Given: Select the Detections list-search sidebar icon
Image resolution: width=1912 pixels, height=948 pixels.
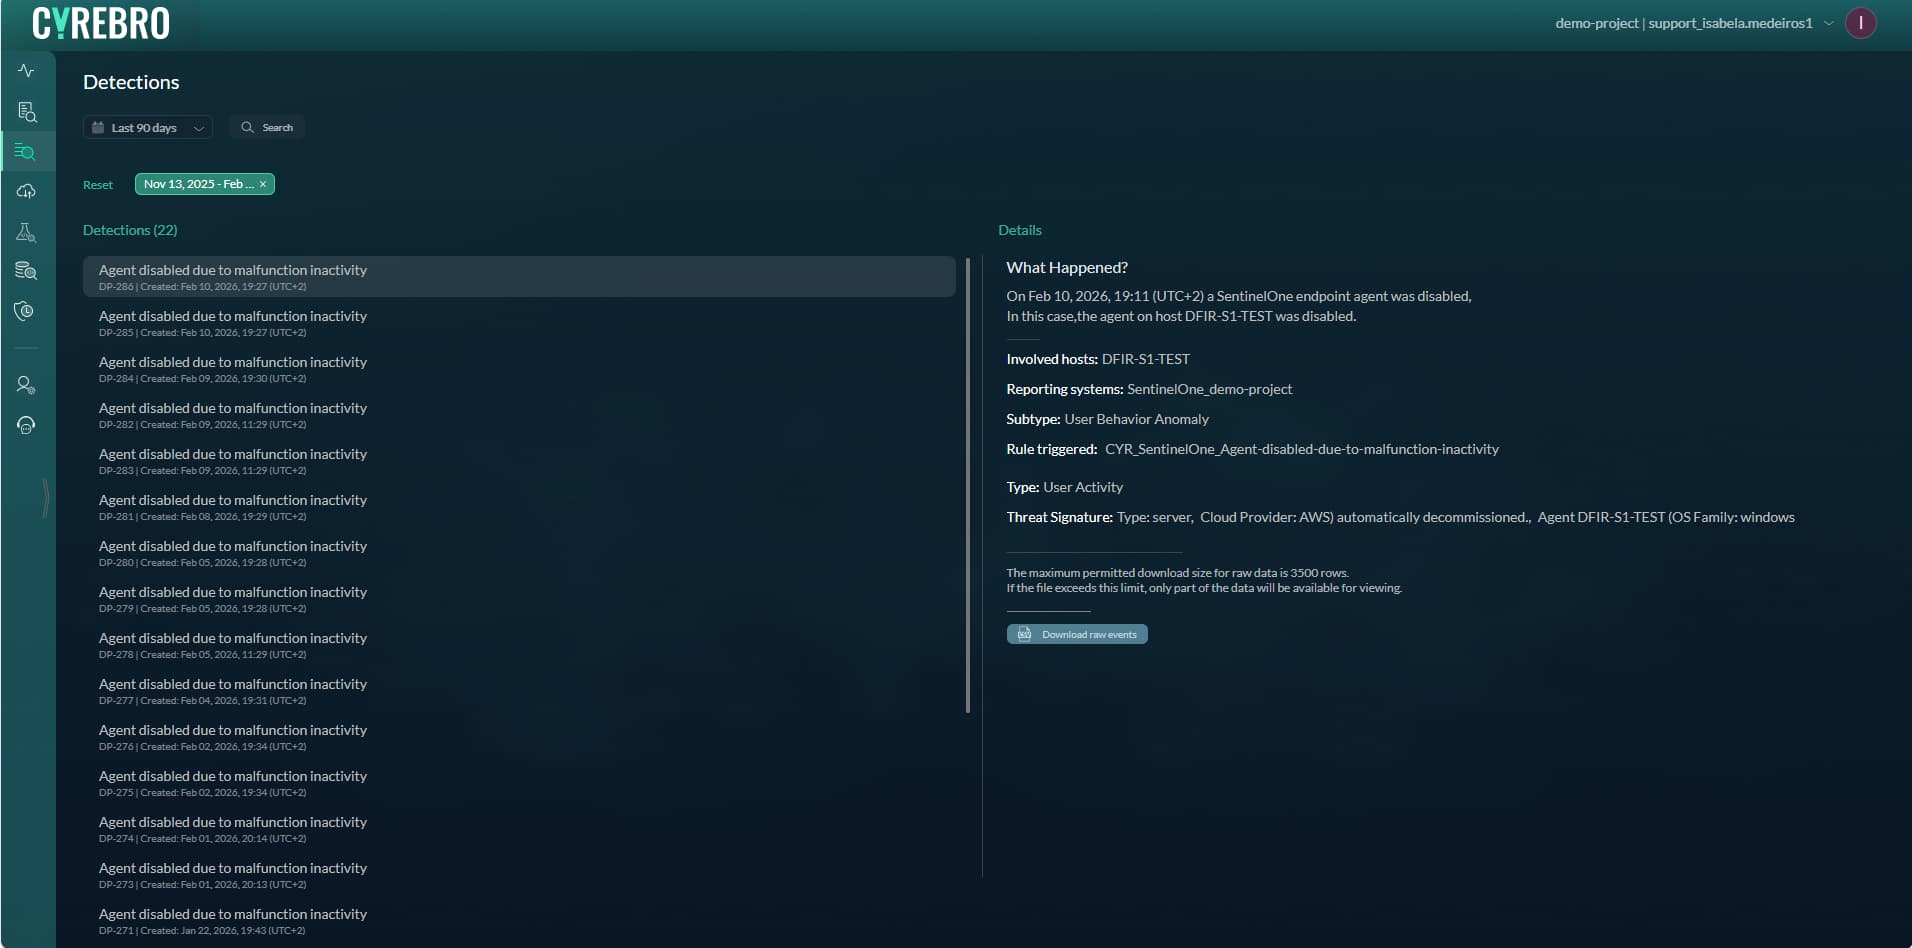Looking at the screenshot, I should [x=26, y=152].
